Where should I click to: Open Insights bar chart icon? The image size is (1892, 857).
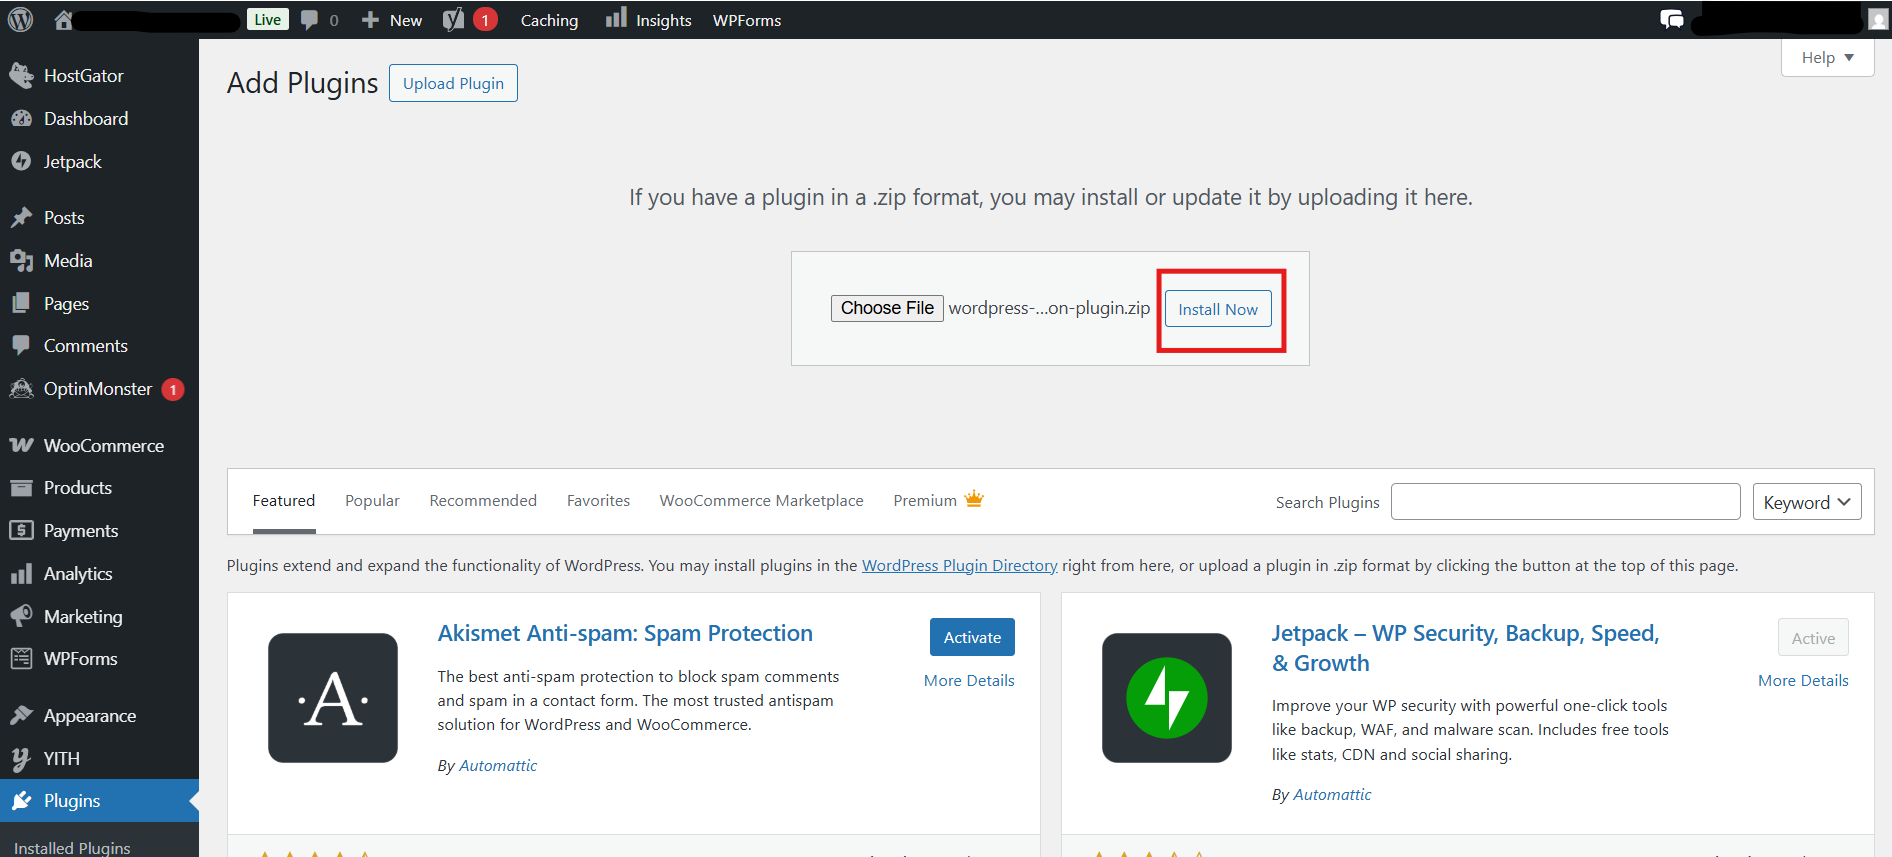point(616,18)
